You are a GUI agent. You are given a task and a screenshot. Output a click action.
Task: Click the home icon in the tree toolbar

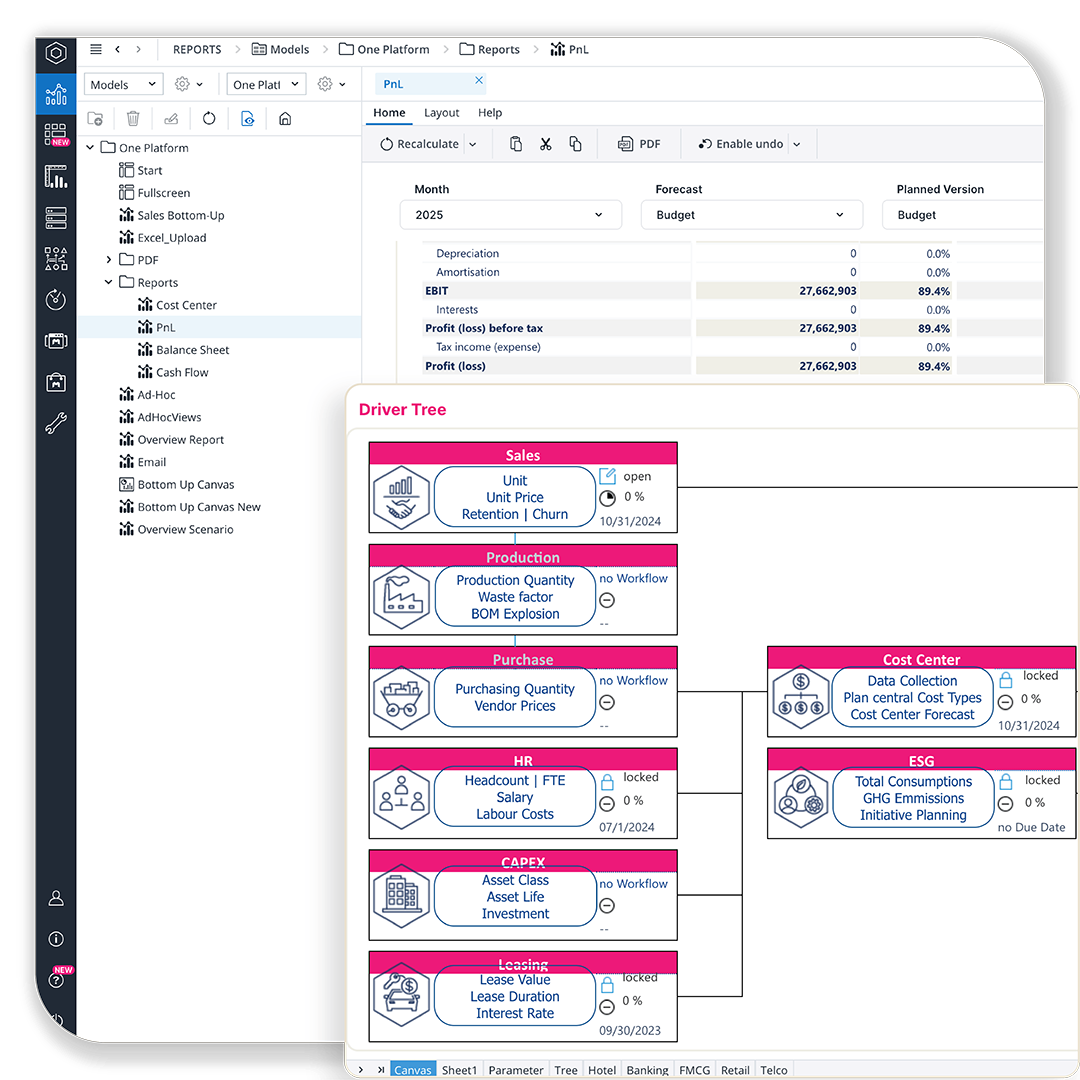pos(285,118)
